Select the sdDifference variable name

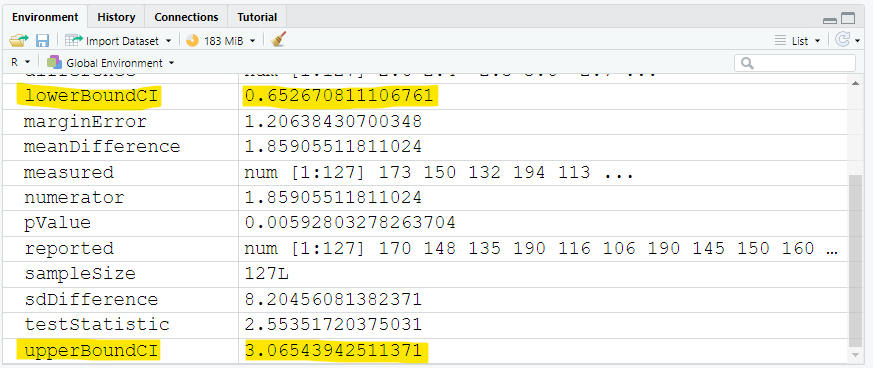click(x=91, y=300)
